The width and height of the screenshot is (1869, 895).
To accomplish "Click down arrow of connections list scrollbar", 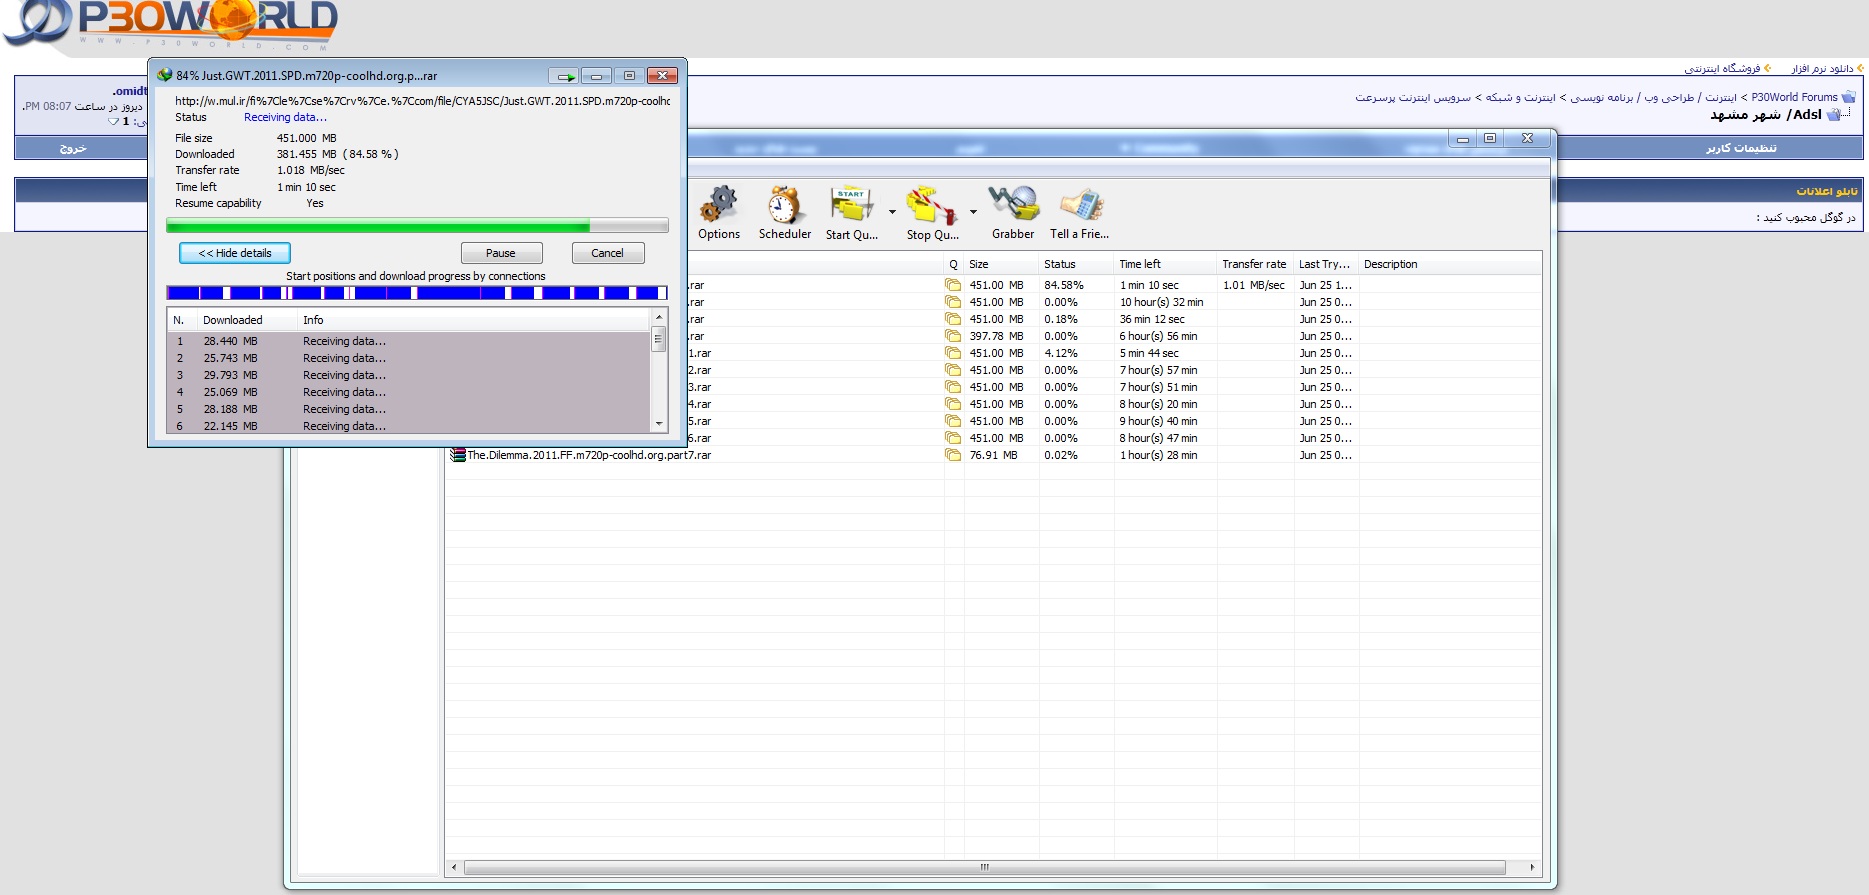I will 659,424.
